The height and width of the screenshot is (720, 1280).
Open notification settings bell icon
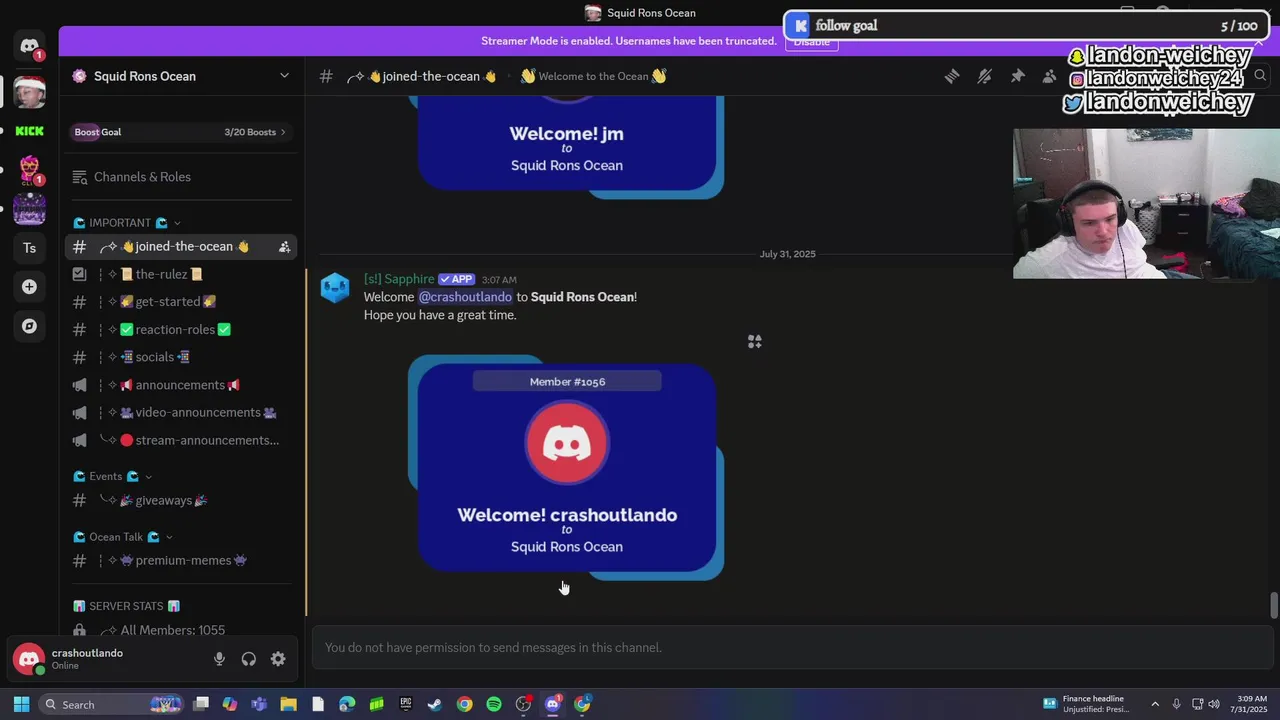point(984,76)
